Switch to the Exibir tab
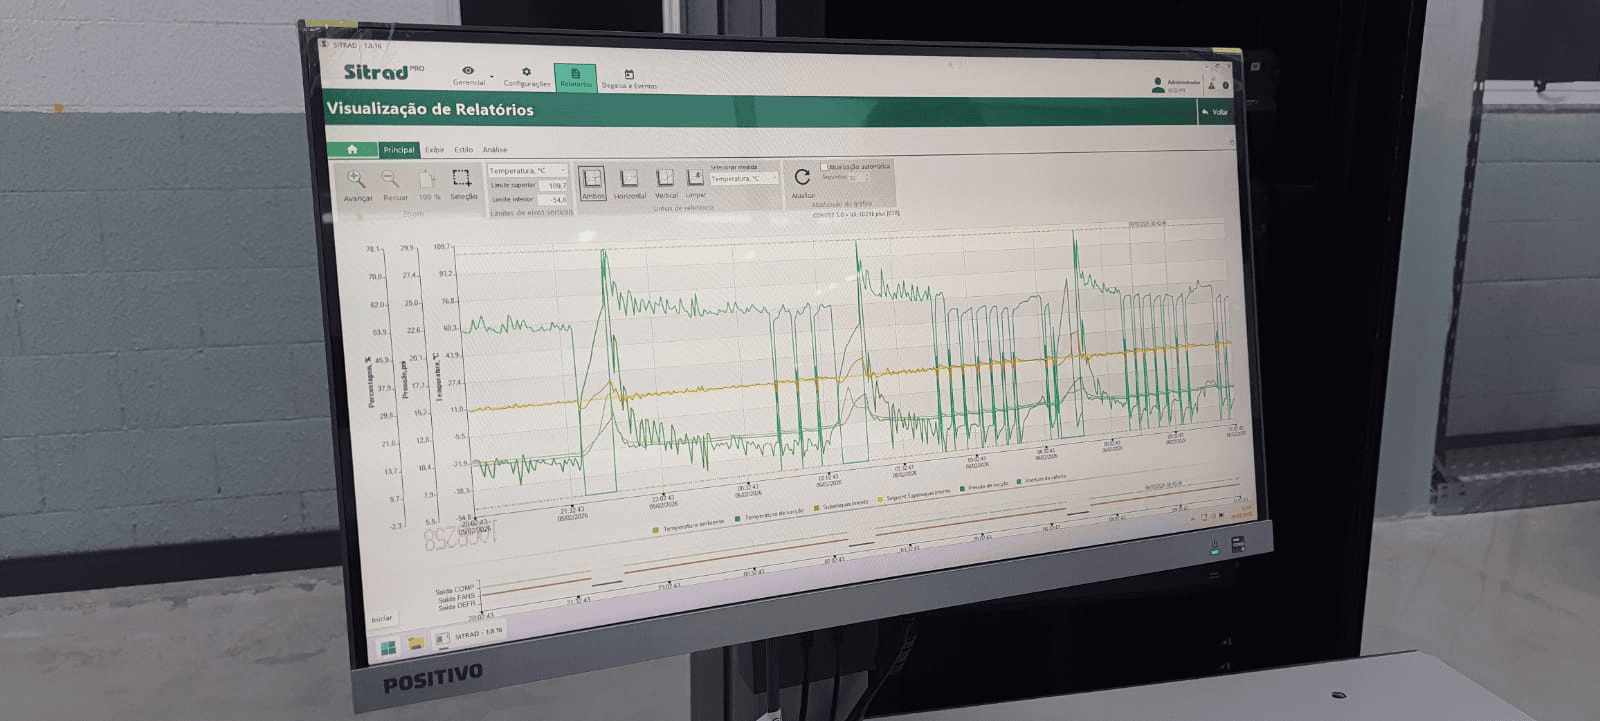The image size is (1600, 721). pos(434,150)
